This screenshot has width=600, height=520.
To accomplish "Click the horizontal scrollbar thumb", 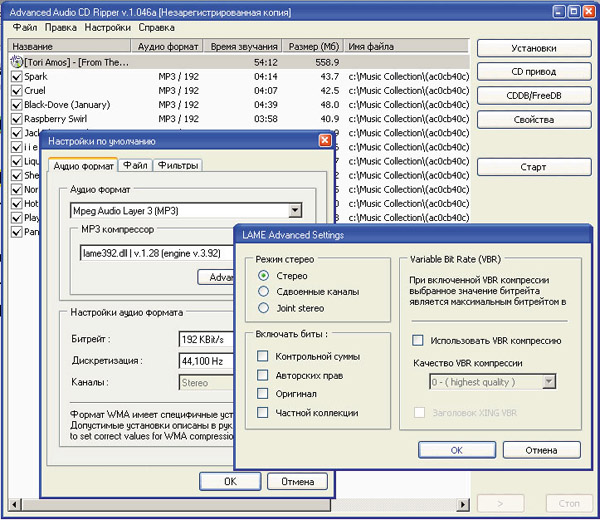I will click(176, 504).
